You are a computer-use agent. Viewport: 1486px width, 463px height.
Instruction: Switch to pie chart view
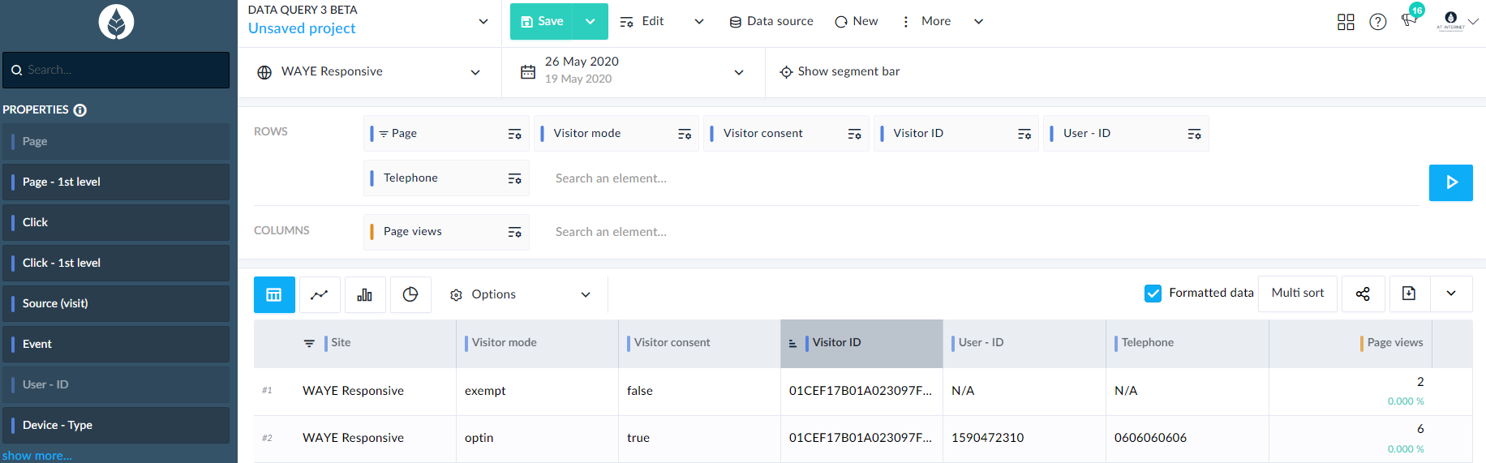click(x=410, y=294)
